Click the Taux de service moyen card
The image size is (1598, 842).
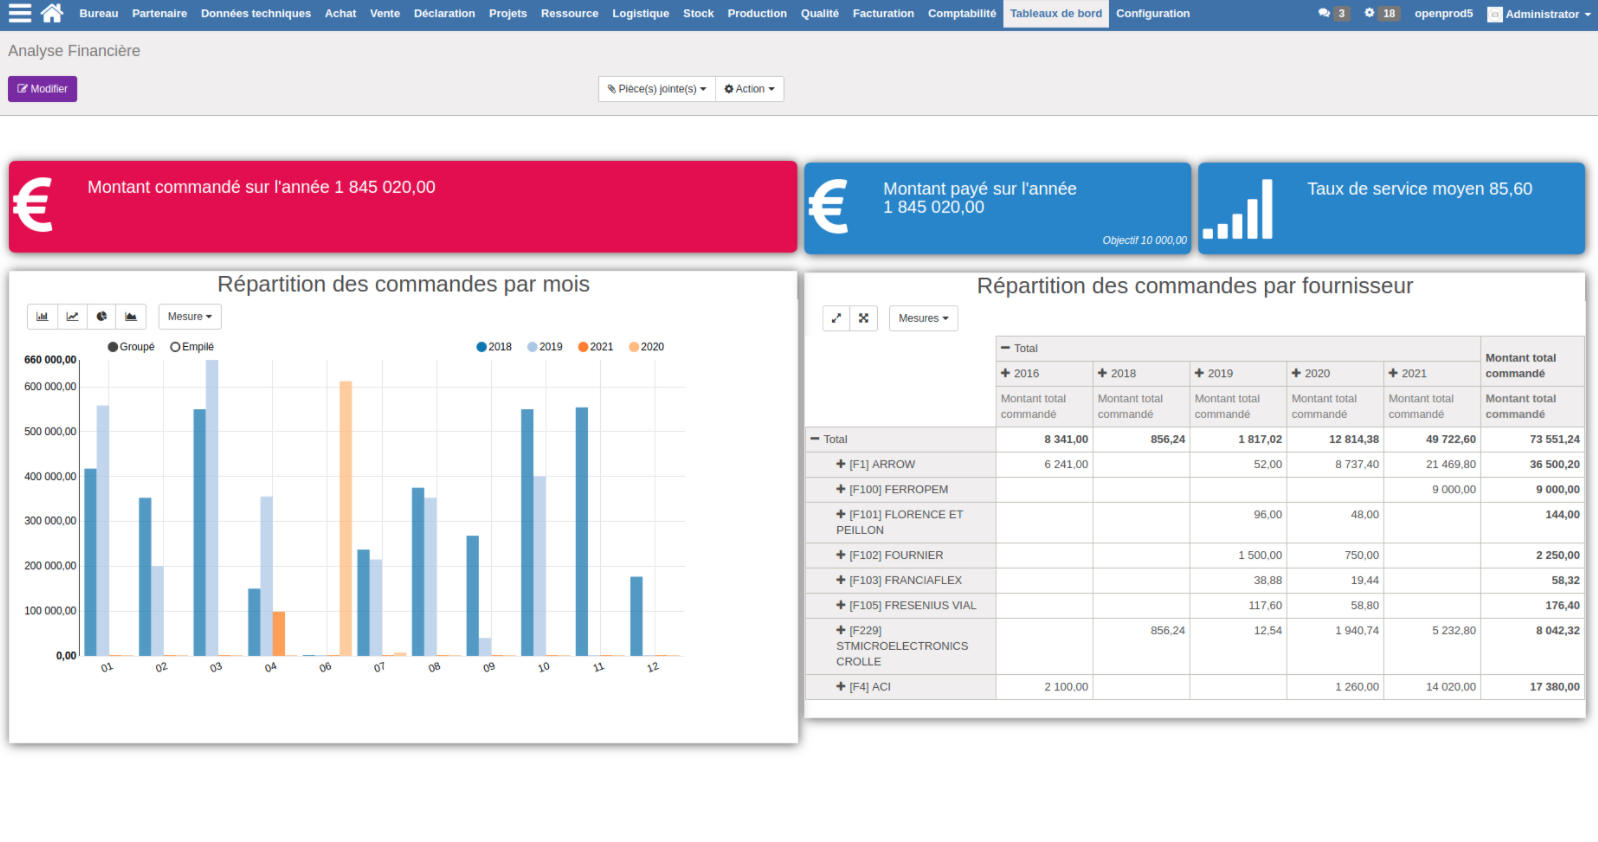coord(1392,208)
